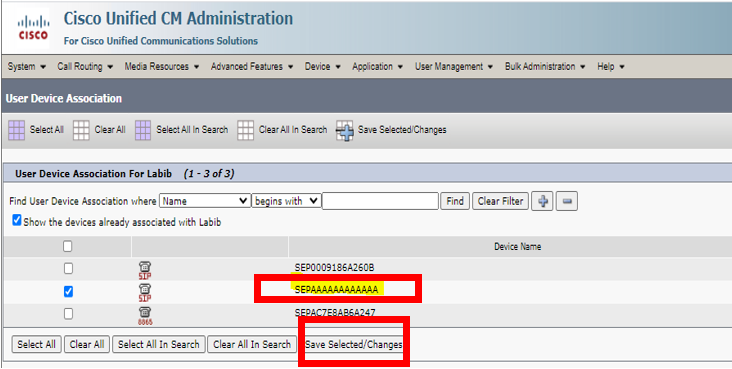Click bottom Select All In Search button
This screenshot has height=369, width=732.
(x=159, y=345)
